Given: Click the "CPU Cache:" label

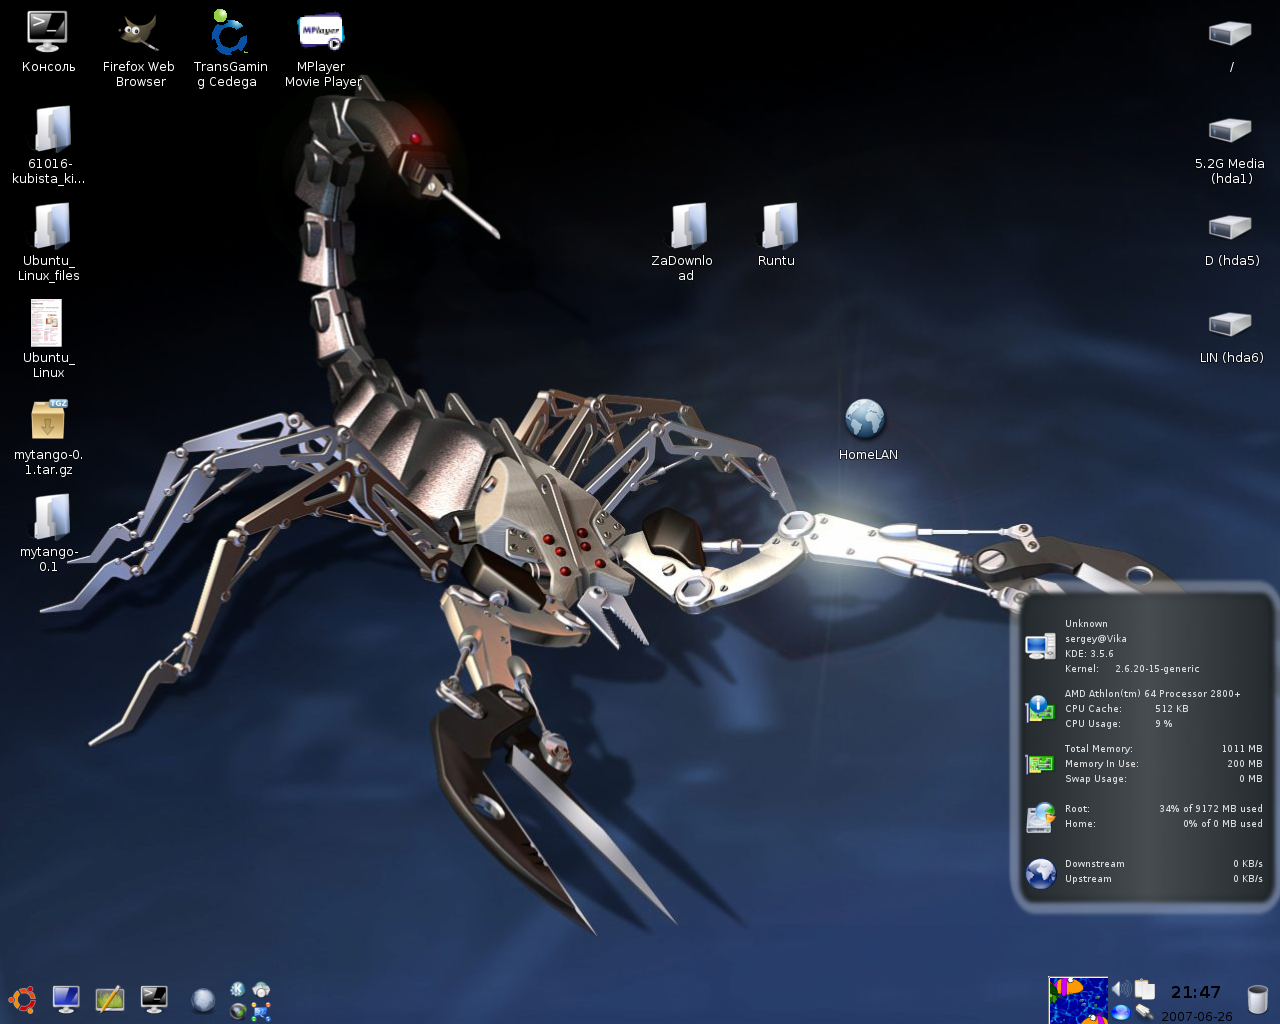Looking at the screenshot, I should click(x=1093, y=709).
